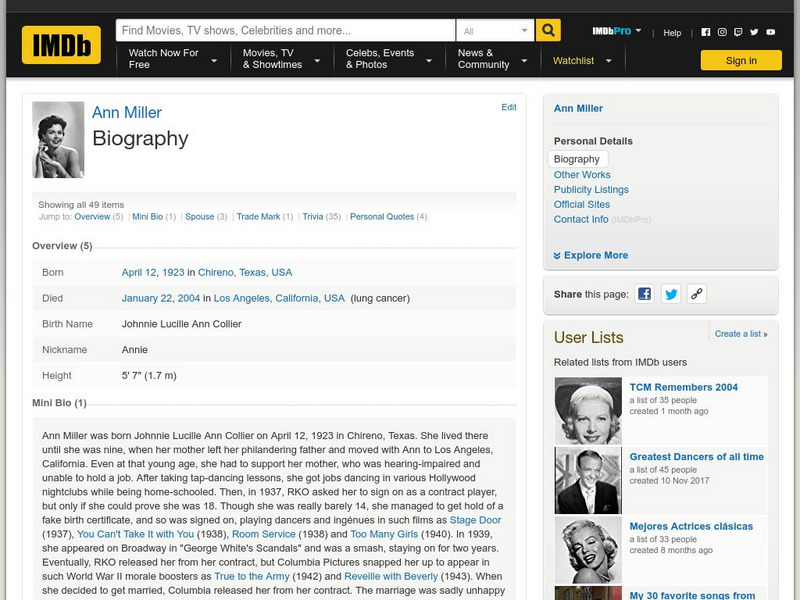Viewport: 800px width, 600px height.
Task: Jump to Personal Quotes section
Action: [382, 217]
